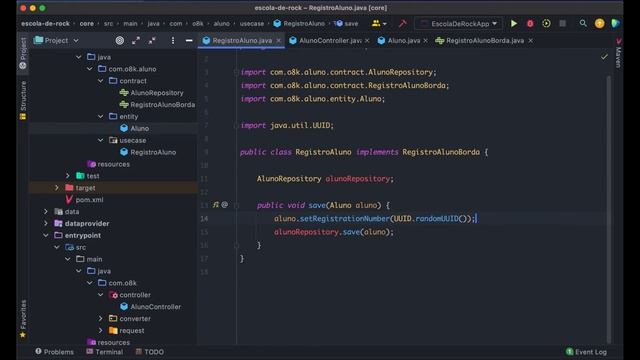Collapse the entity folder
The height and width of the screenshot is (360, 640).
coord(101,116)
